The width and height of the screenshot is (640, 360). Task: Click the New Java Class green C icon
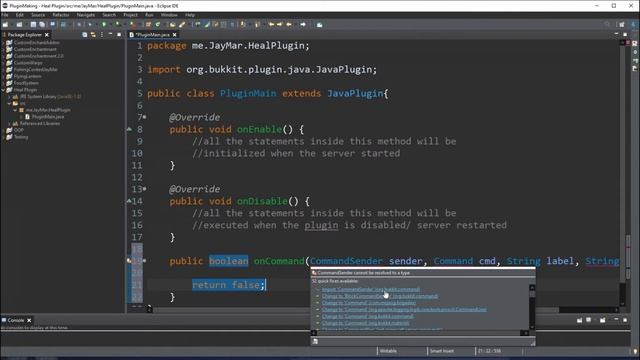point(158,24)
